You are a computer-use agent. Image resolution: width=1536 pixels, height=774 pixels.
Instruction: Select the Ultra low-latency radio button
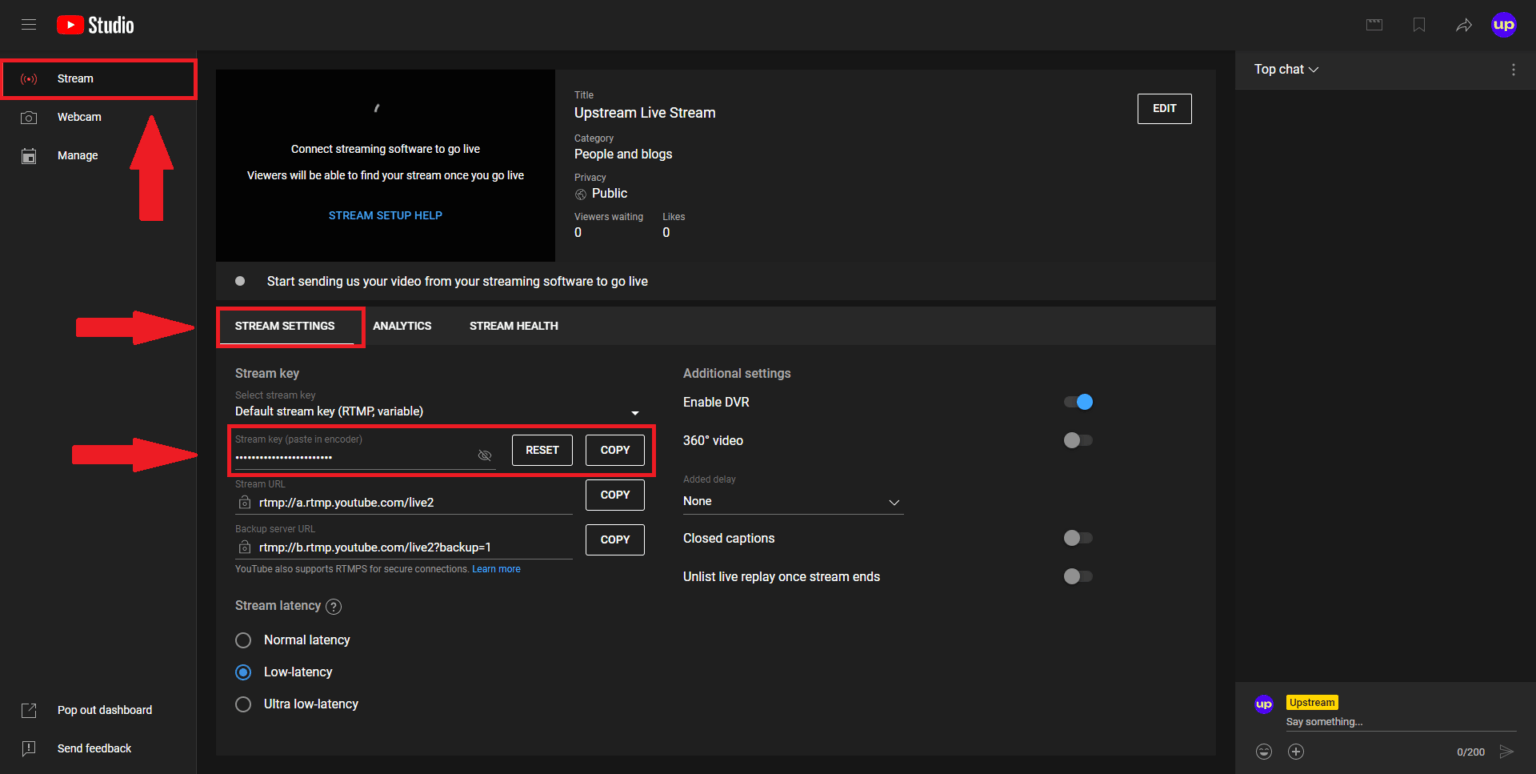242,704
